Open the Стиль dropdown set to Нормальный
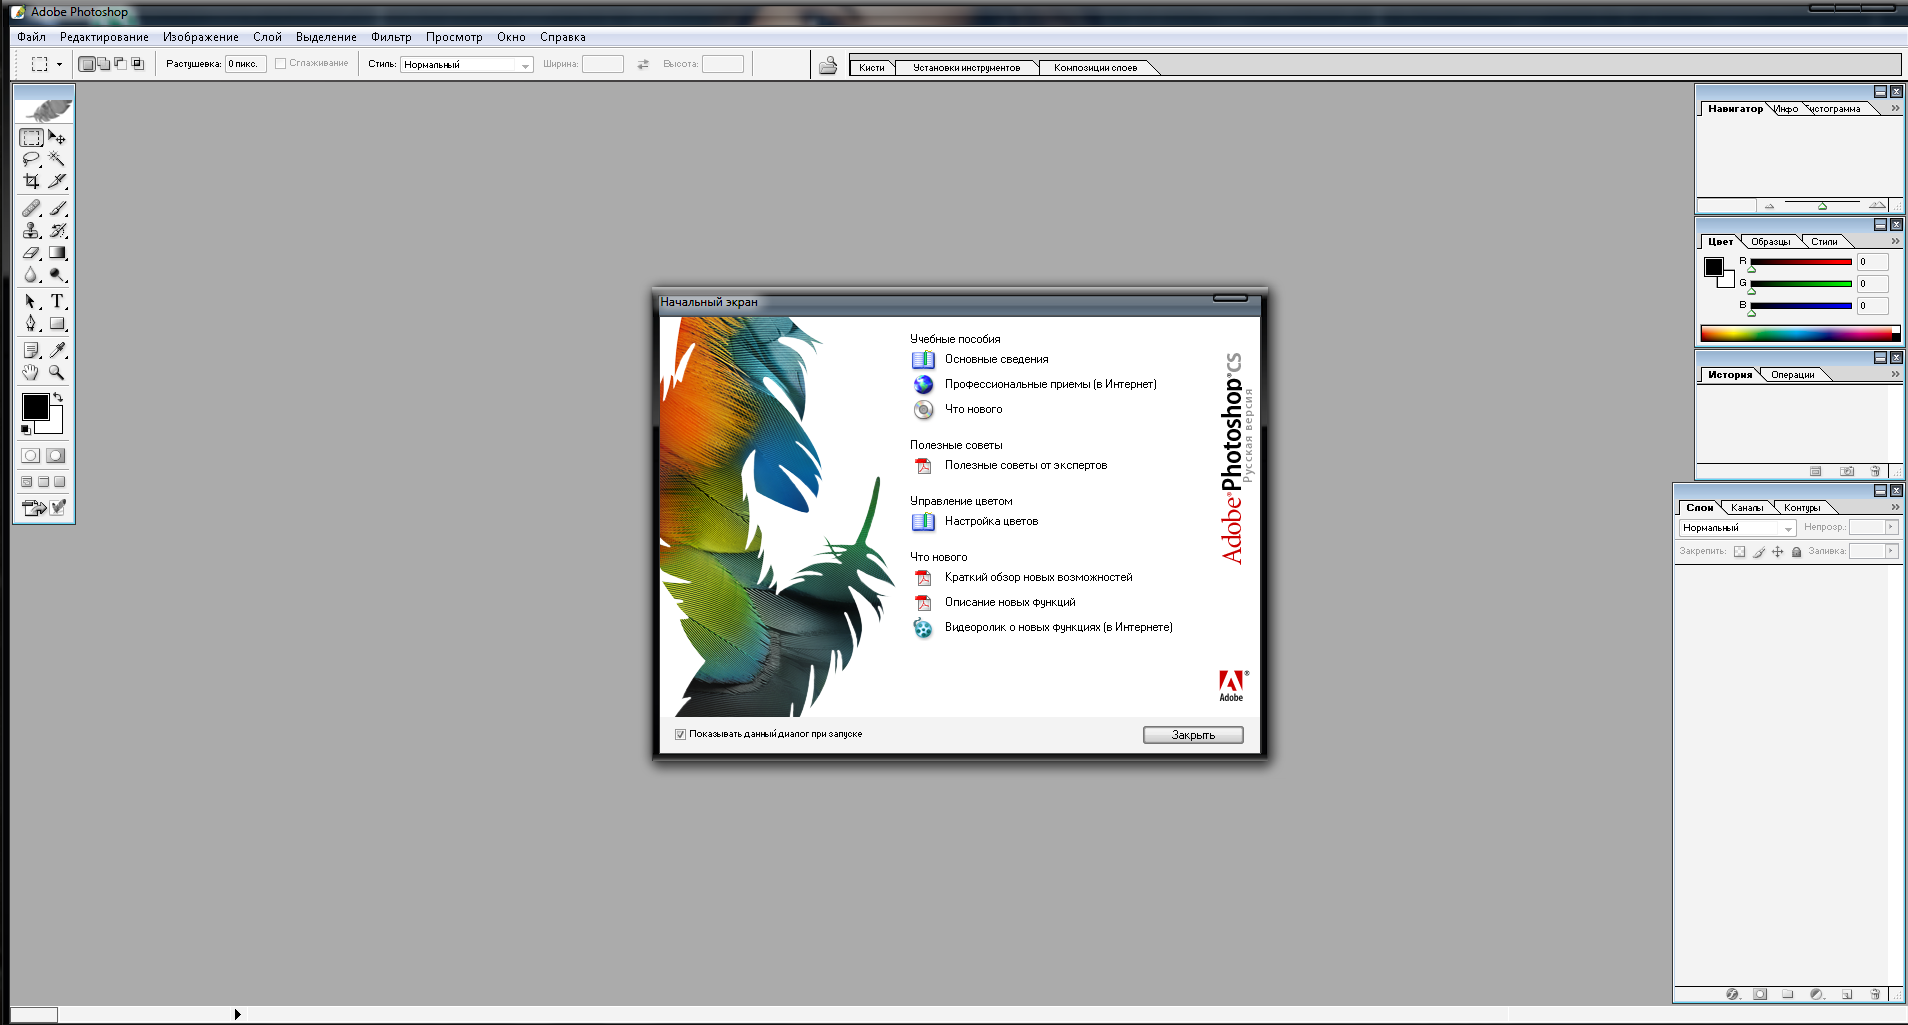Image resolution: width=1908 pixels, height=1025 pixels. pos(466,65)
